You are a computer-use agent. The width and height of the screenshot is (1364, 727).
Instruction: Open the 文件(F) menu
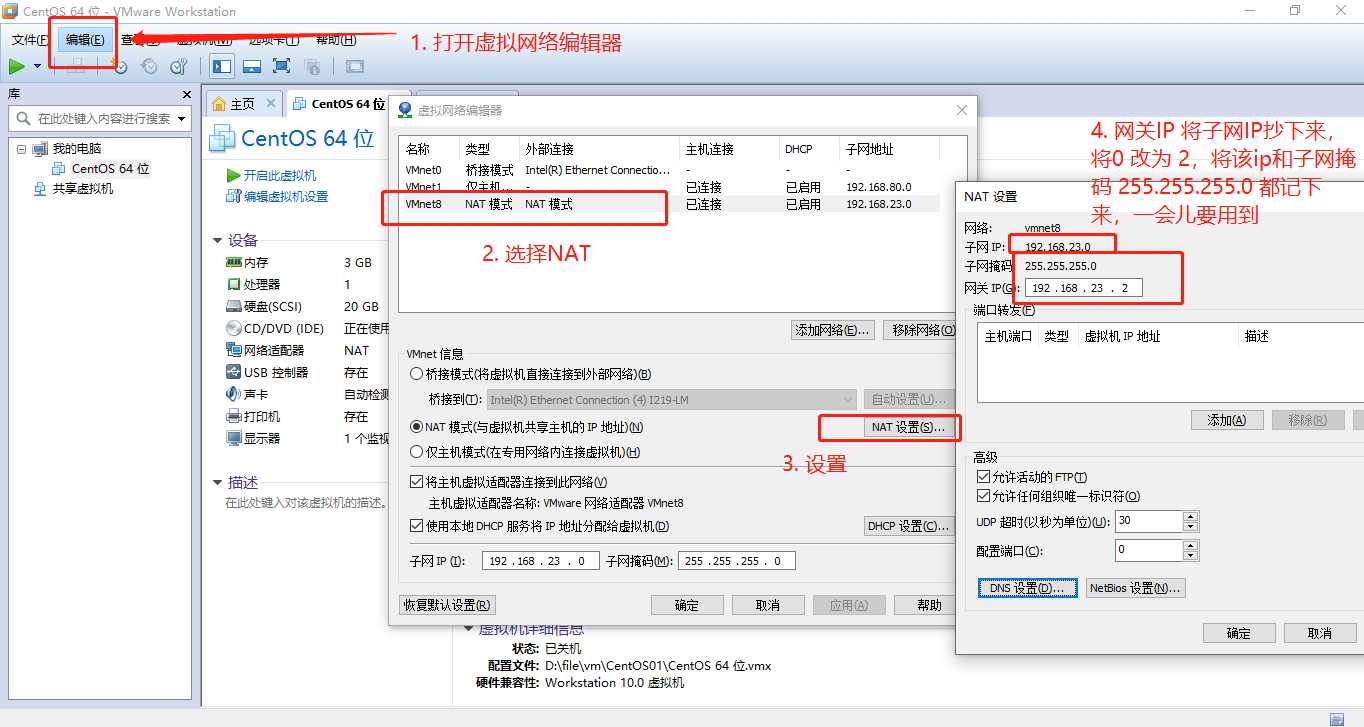pyautogui.click(x=30, y=40)
